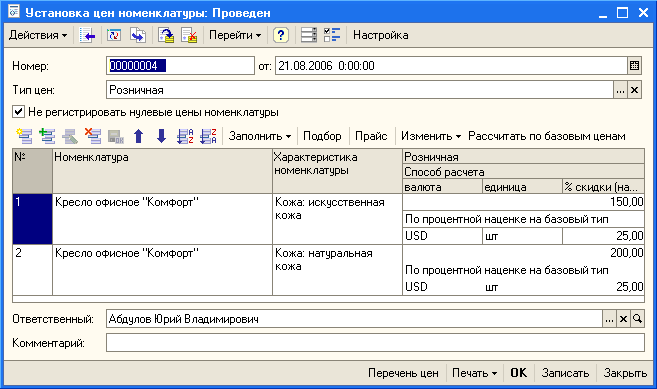Open the Действия dropdown menu
This screenshot has width=657, height=389.
pos(38,35)
